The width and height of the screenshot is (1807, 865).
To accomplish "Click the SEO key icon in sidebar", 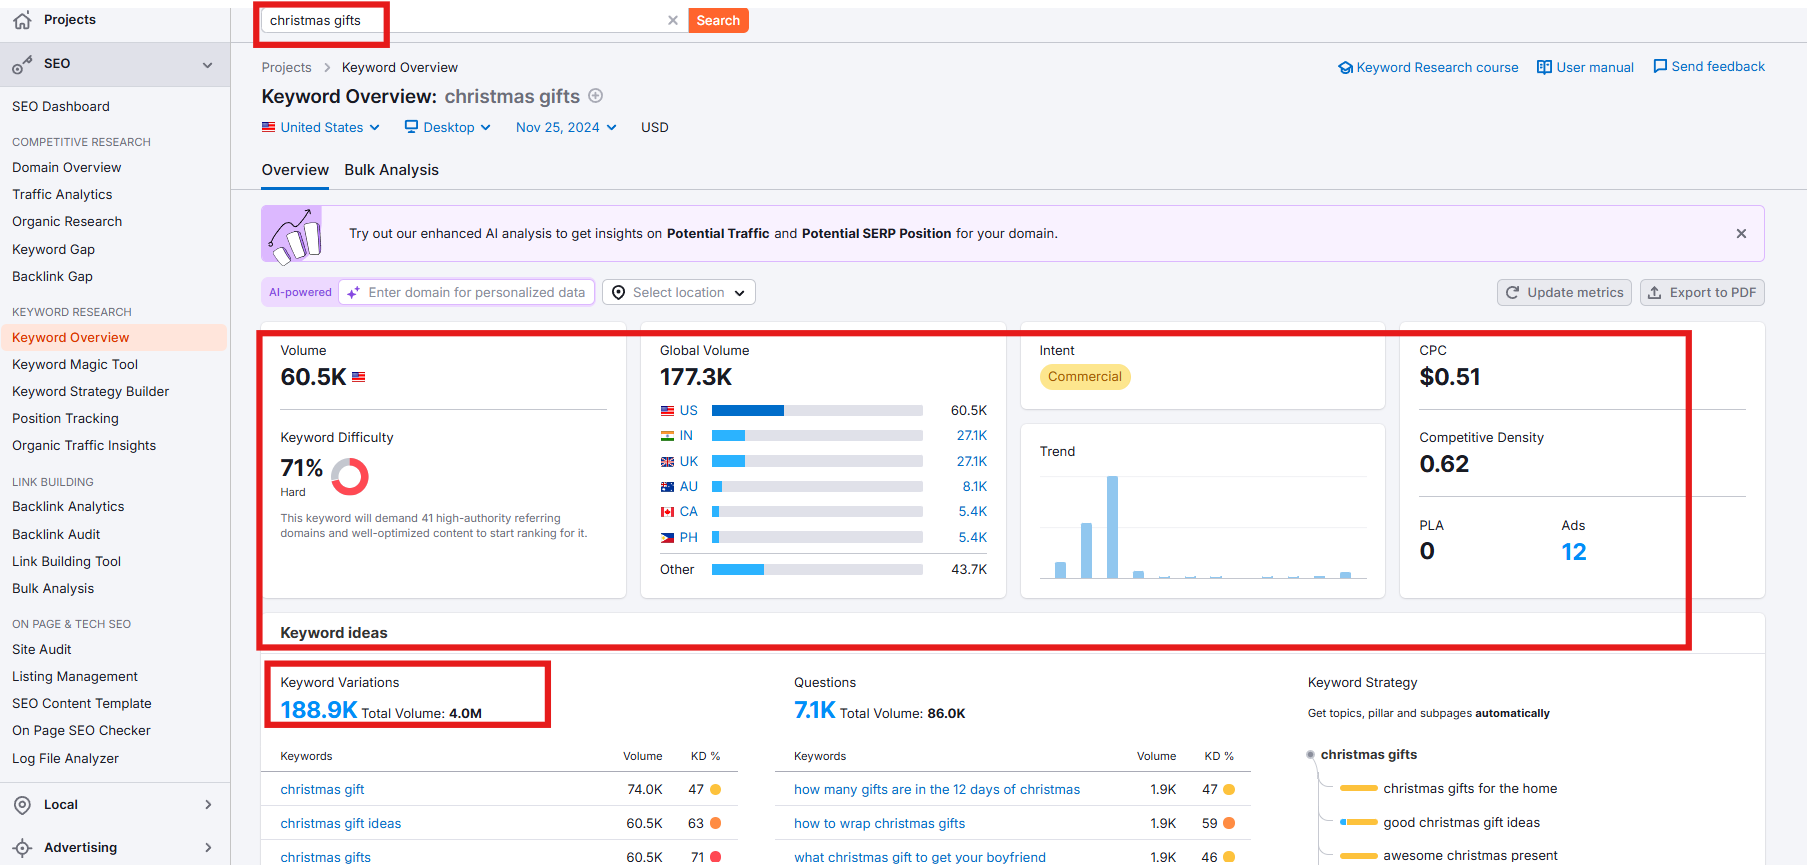I will [22, 65].
